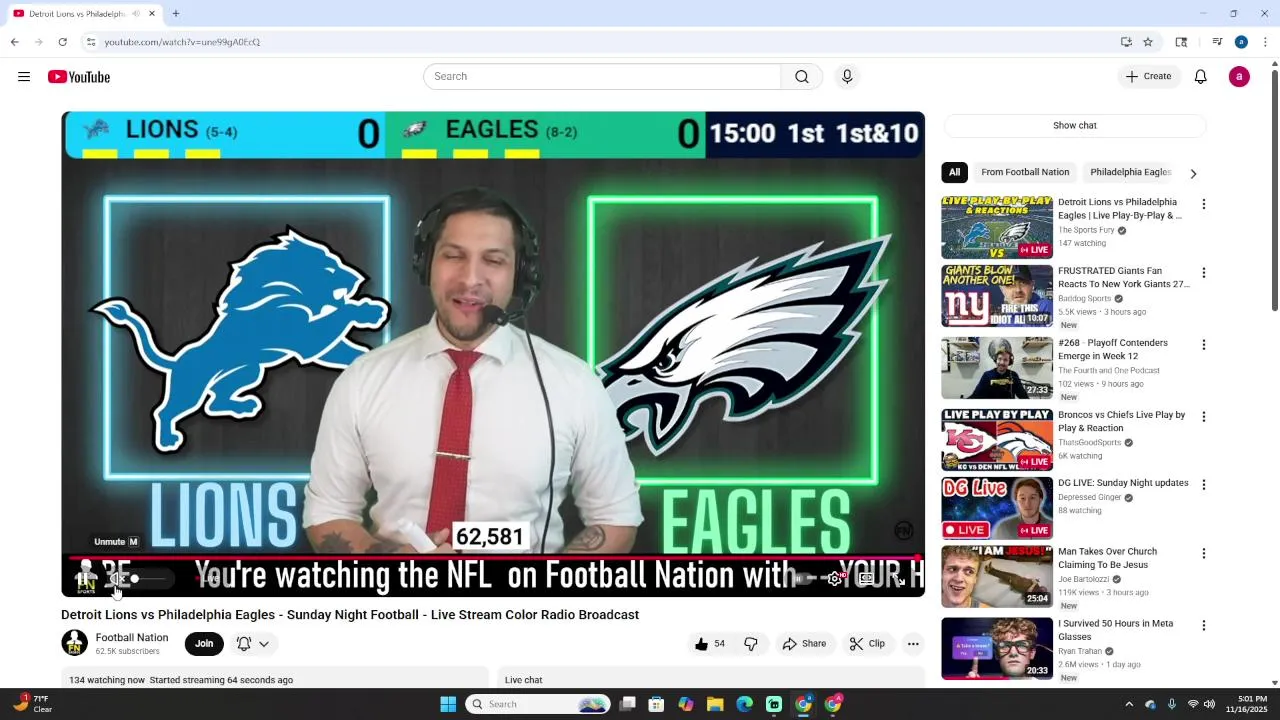This screenshot has height=720, width=1280.
Task: Open options for #268 Playoff Contenders video
Action: [x=1204, y=345]
